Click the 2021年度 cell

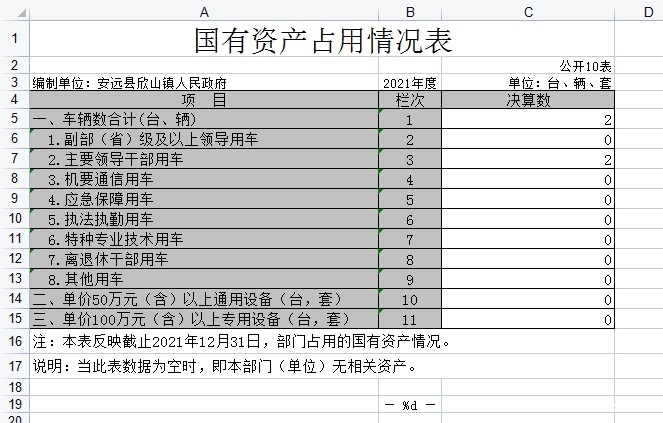tap(410, 83)
